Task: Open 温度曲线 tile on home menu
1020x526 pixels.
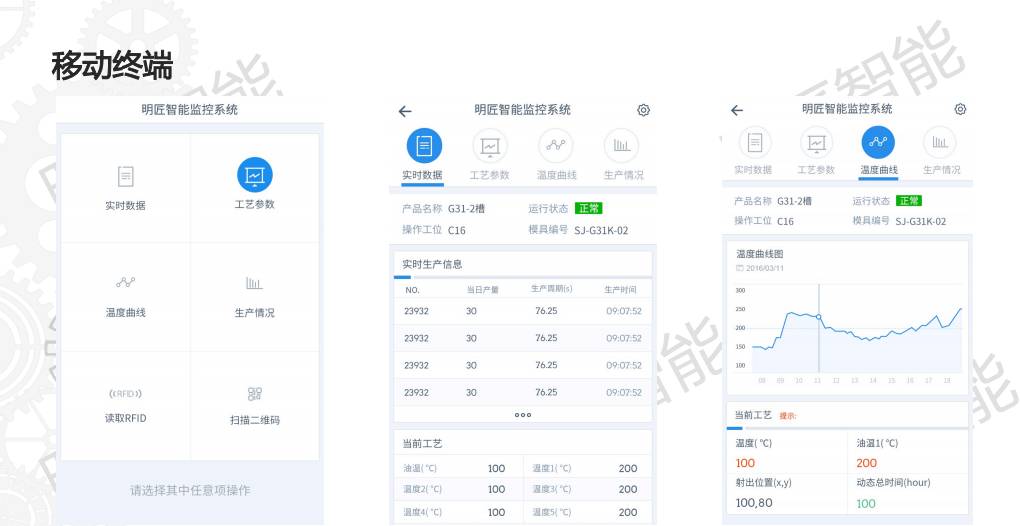Action: tap(126, 296)
